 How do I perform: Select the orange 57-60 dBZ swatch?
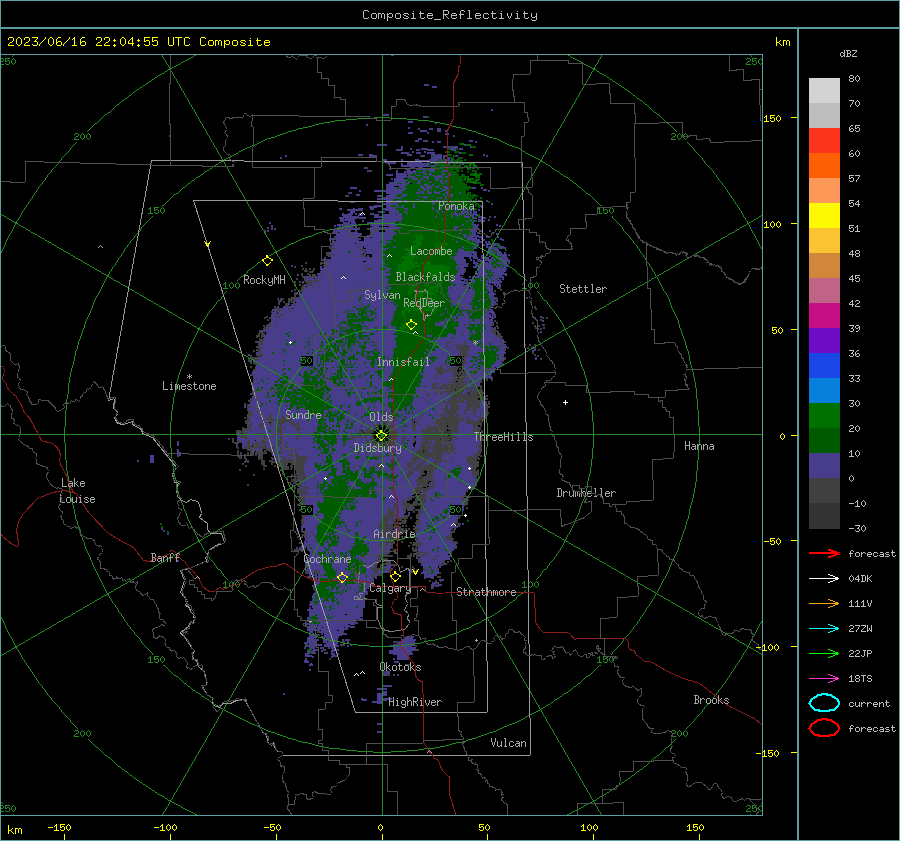pos(824,166)
